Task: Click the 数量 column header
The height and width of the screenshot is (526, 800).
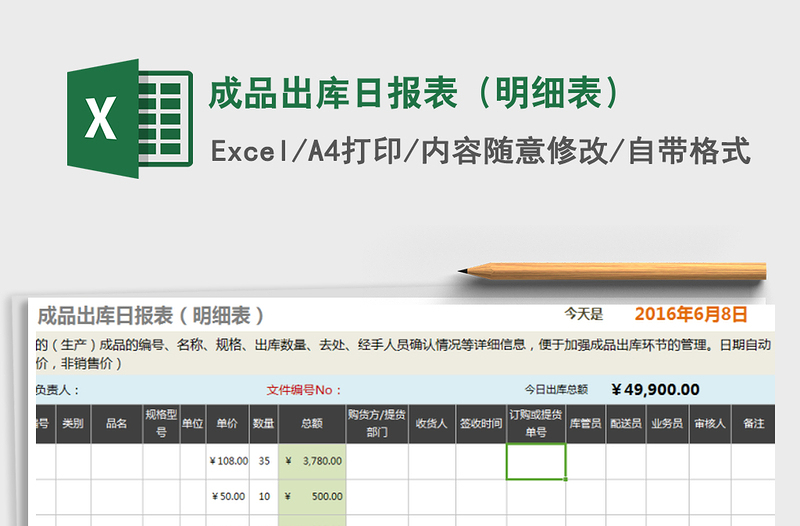Action: pyautogui.click(x=264, y=423)
